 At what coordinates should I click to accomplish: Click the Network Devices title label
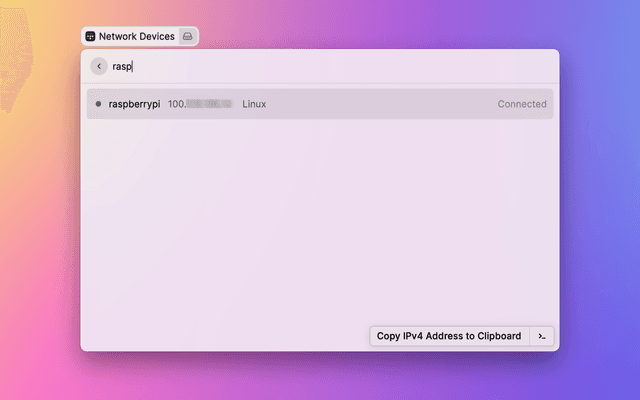click(x=137, y=36)
